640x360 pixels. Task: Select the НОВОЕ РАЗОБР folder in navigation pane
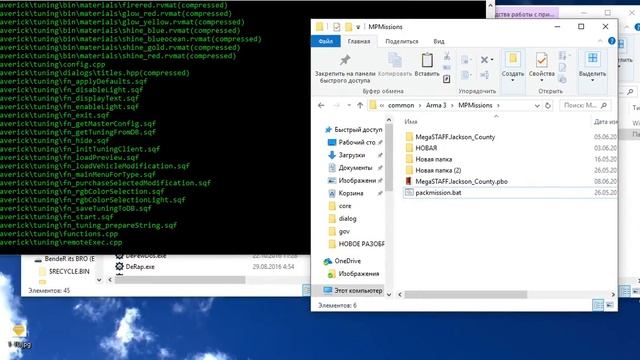coord(361,244)
